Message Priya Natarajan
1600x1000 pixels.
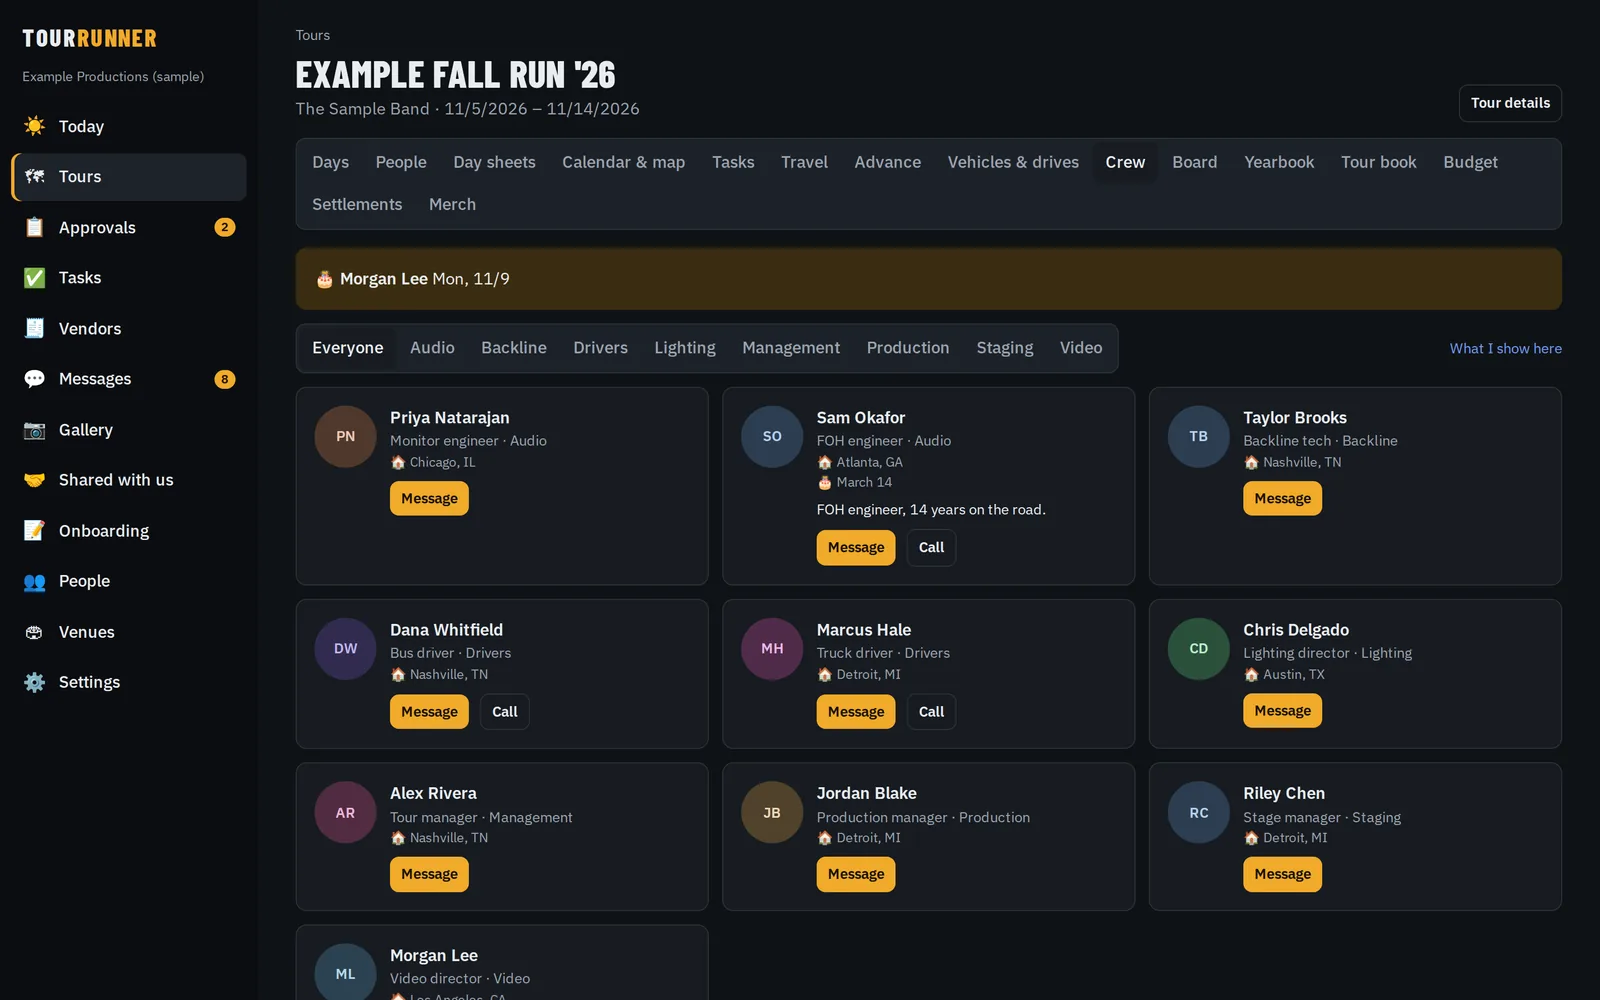point(429,498)
